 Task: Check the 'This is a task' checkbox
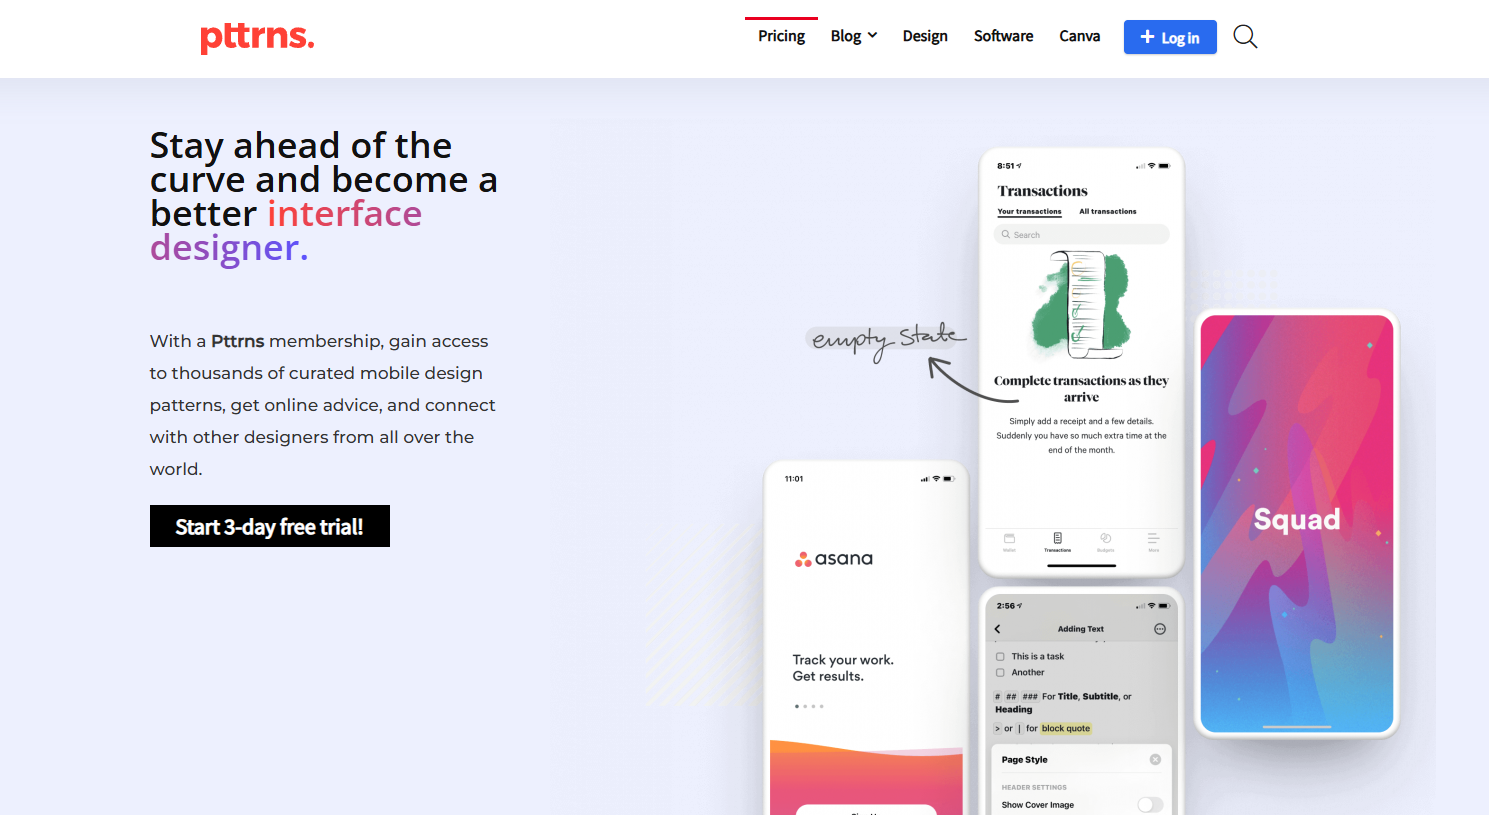pyautogui.click(x=1000, y=657)
